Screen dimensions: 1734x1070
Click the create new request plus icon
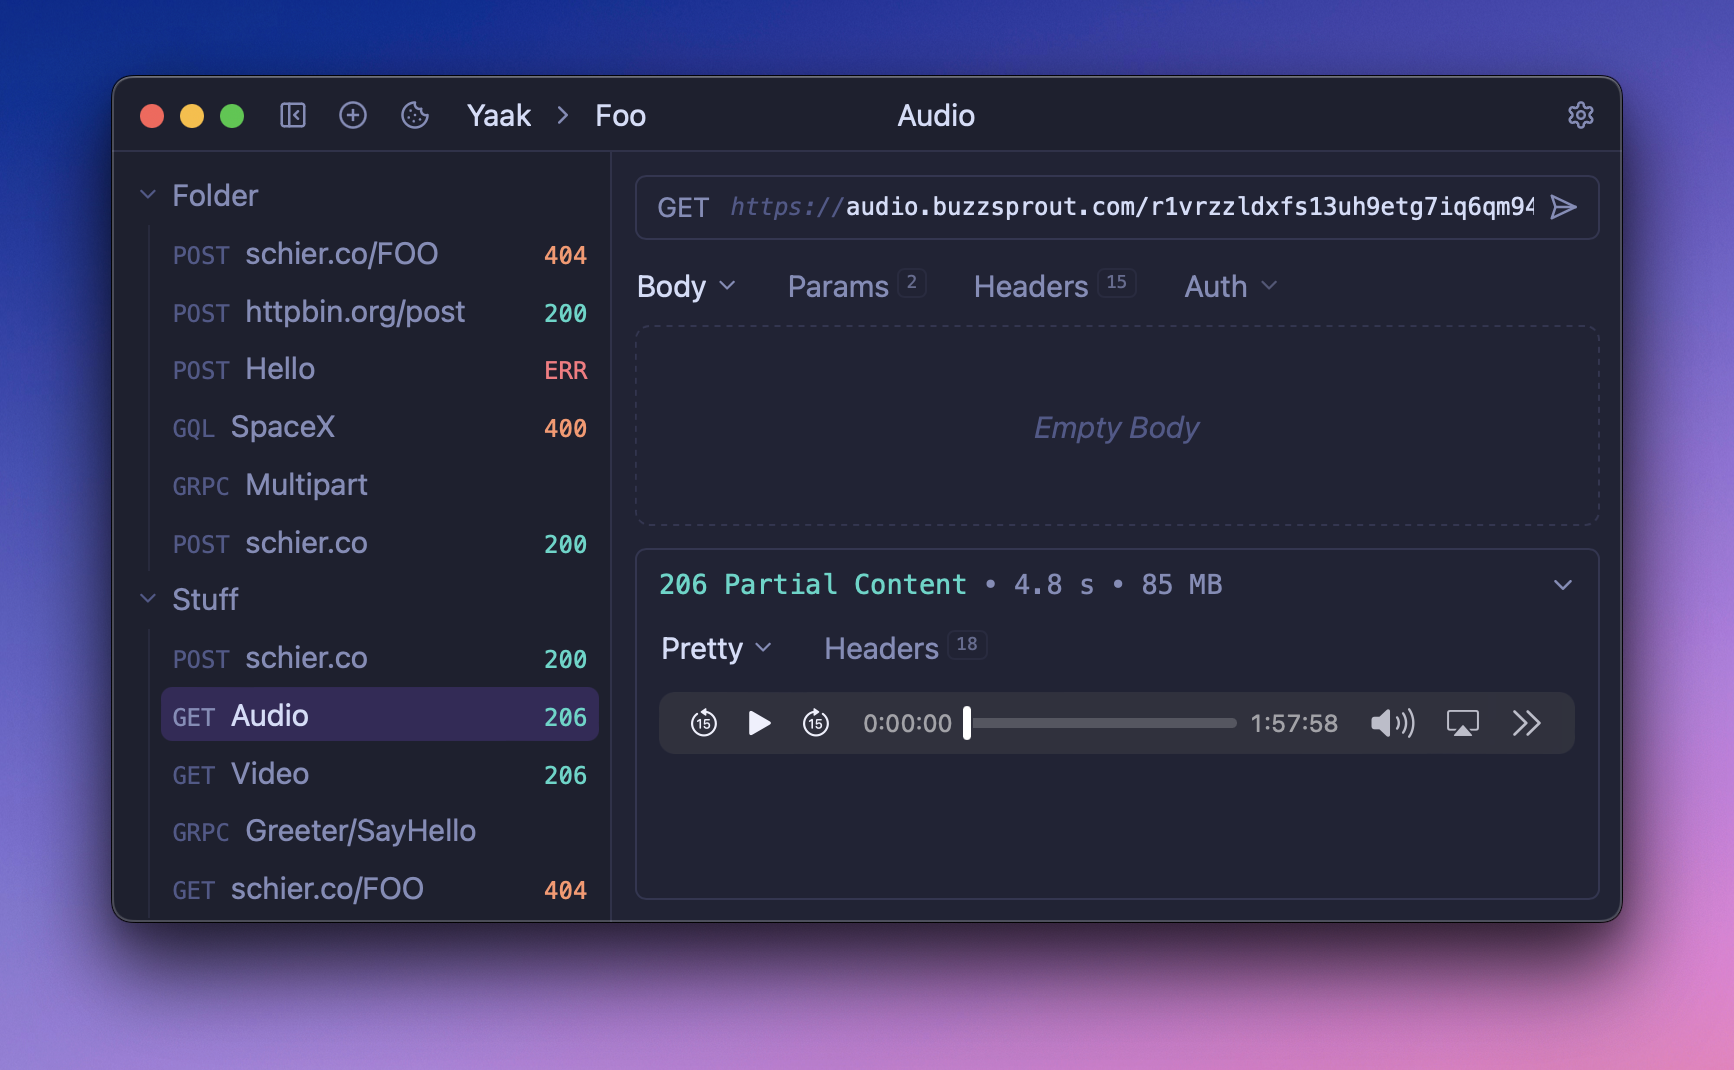point(353,115)
